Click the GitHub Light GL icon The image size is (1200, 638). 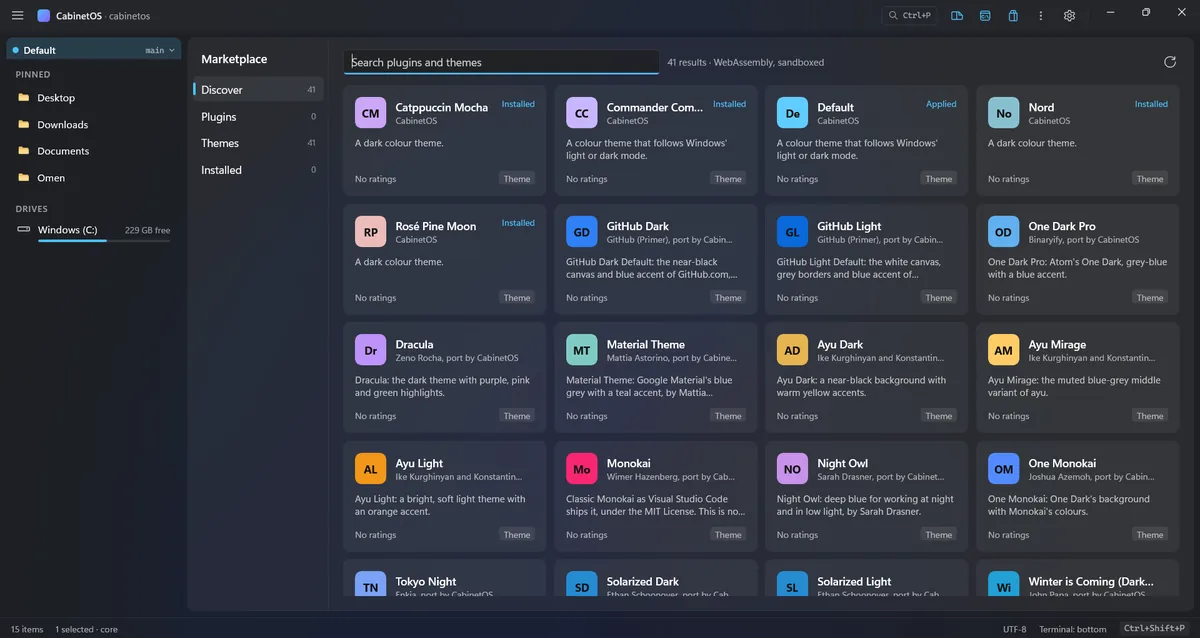[793, 232]
